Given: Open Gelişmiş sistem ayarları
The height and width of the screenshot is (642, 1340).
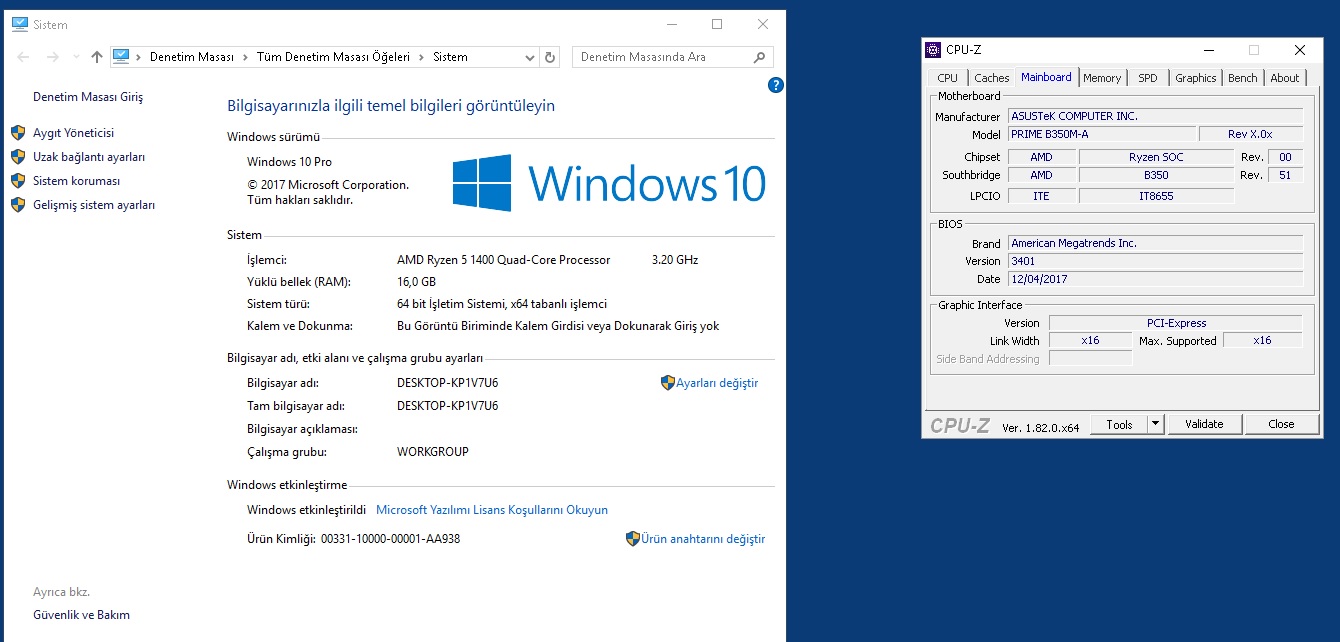Looking at the screenshot, I should coord(93,205).
